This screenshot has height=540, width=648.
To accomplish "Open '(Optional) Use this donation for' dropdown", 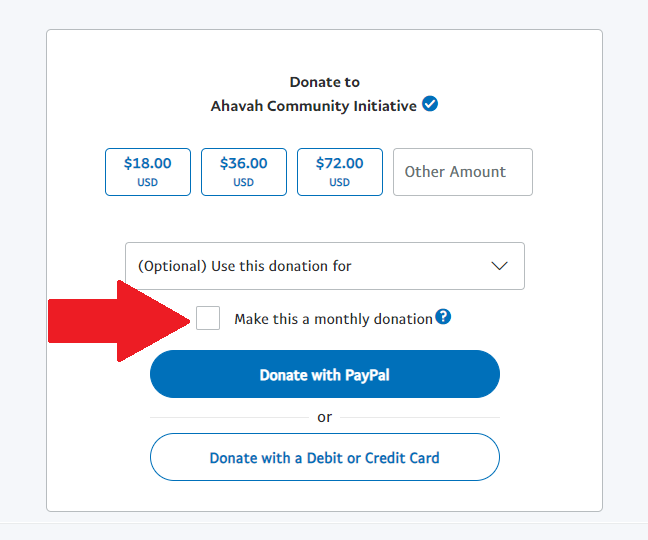I will [x=325, y=266].
